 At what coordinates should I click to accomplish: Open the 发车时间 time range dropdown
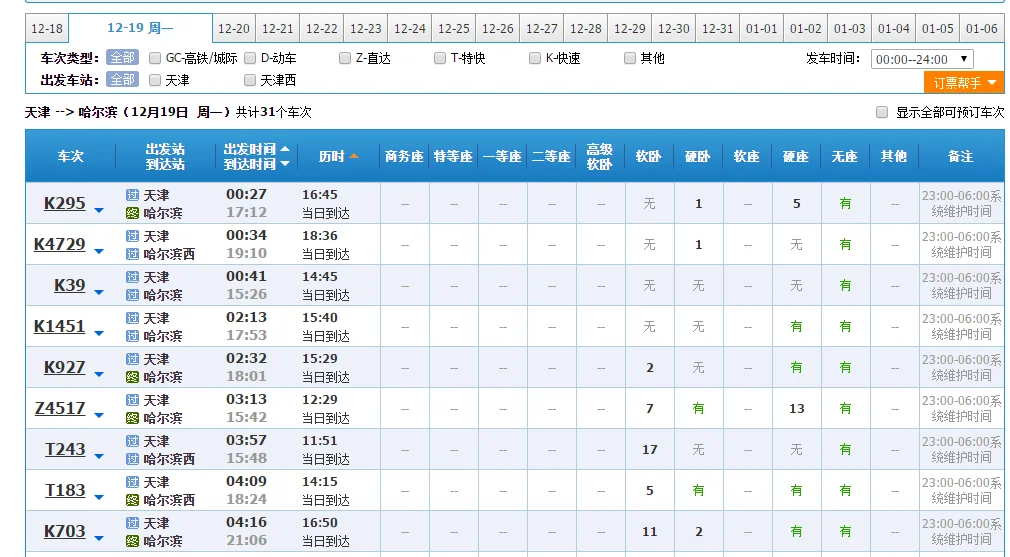922,59
